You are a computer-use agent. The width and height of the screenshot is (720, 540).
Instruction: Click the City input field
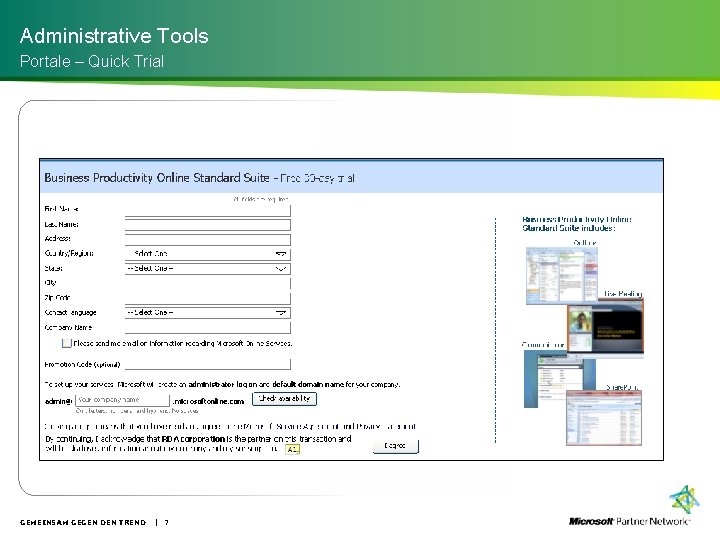(x=208, y=283)
